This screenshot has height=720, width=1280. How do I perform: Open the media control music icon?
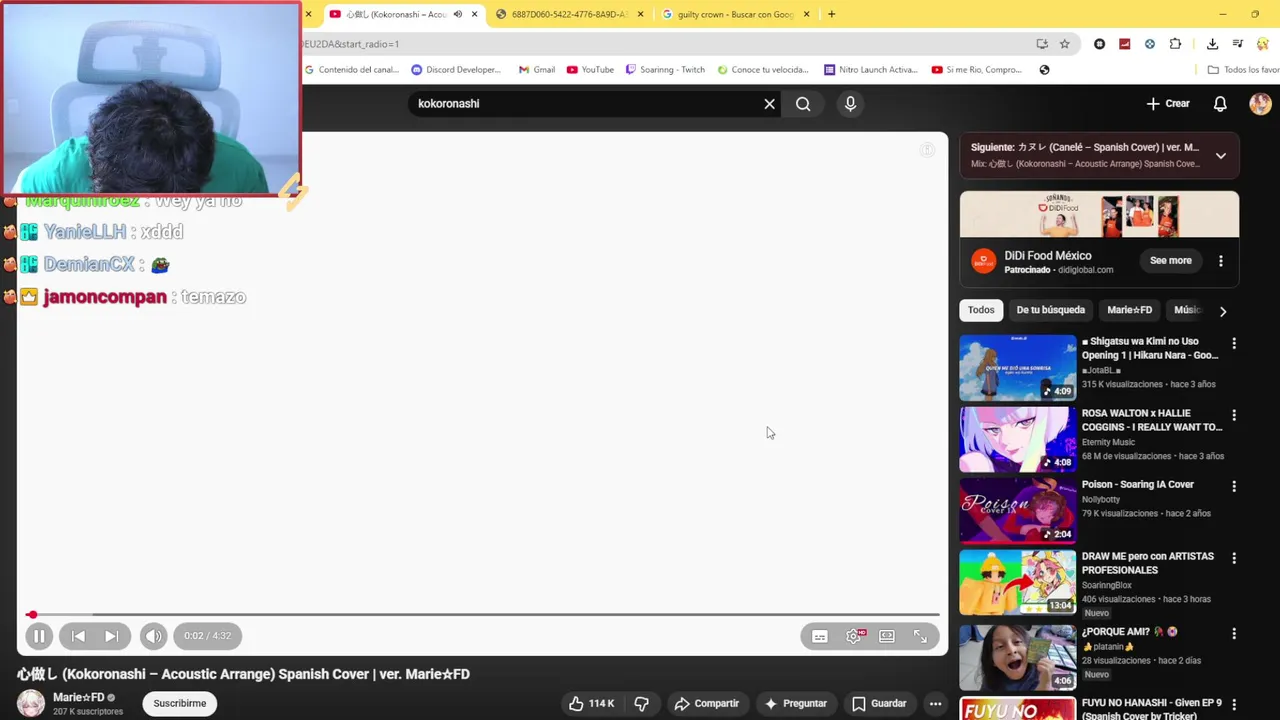(1237, 44)
